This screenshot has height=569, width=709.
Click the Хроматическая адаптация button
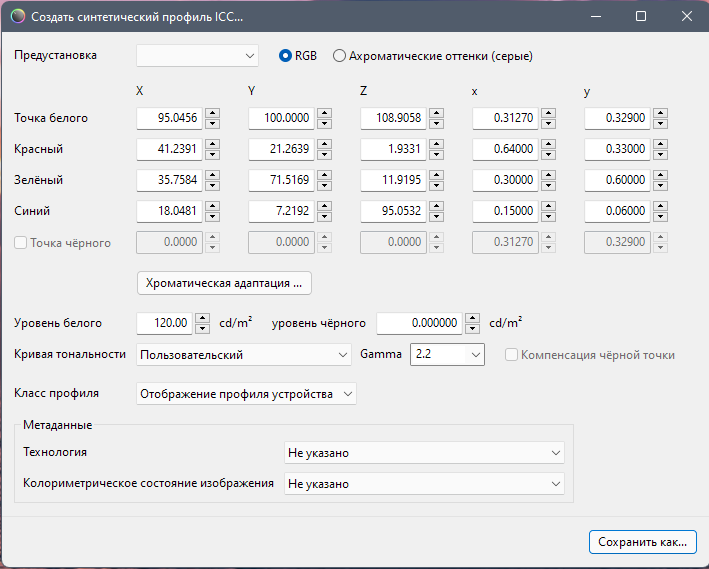(224, 283)
